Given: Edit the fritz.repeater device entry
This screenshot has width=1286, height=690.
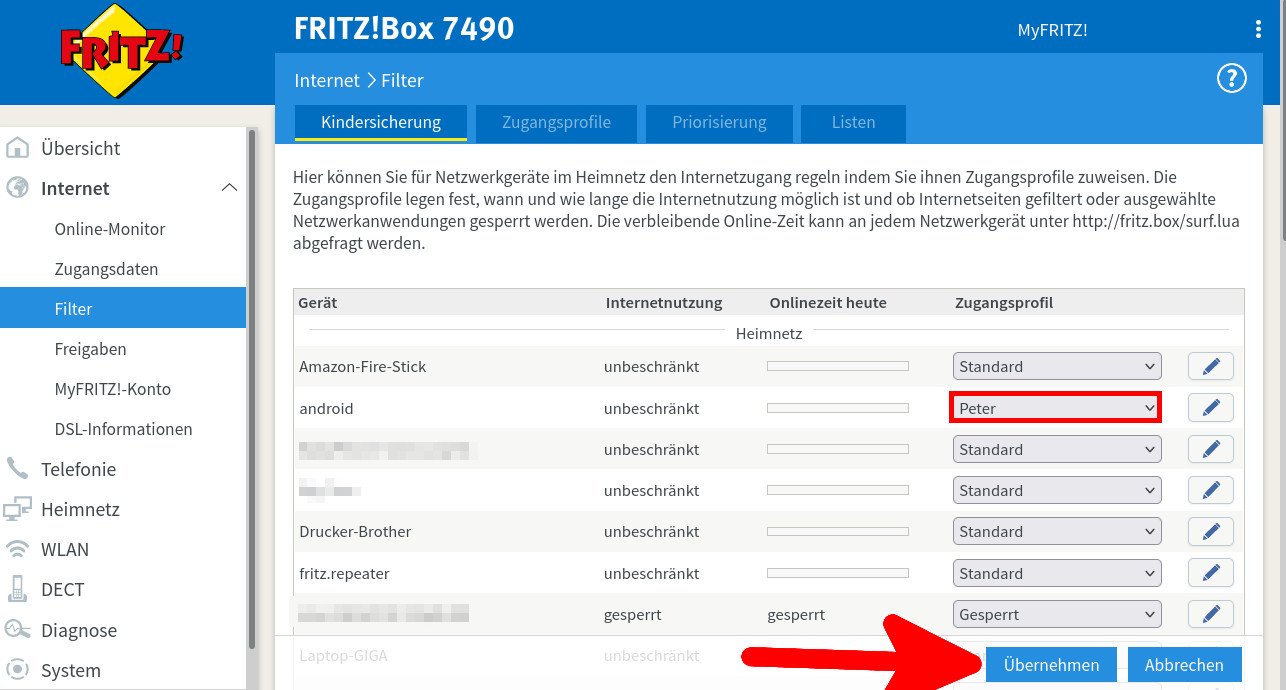Looking at the screenshot, I should tap(1211, 574).
